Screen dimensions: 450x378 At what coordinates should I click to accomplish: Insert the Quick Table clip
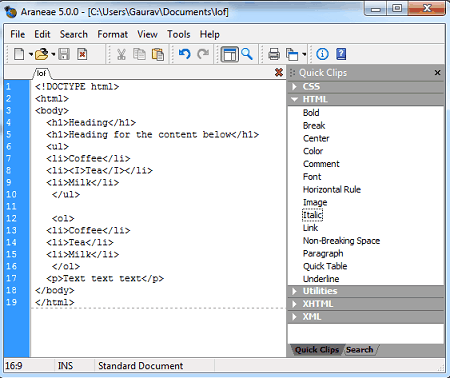(325, 266)
